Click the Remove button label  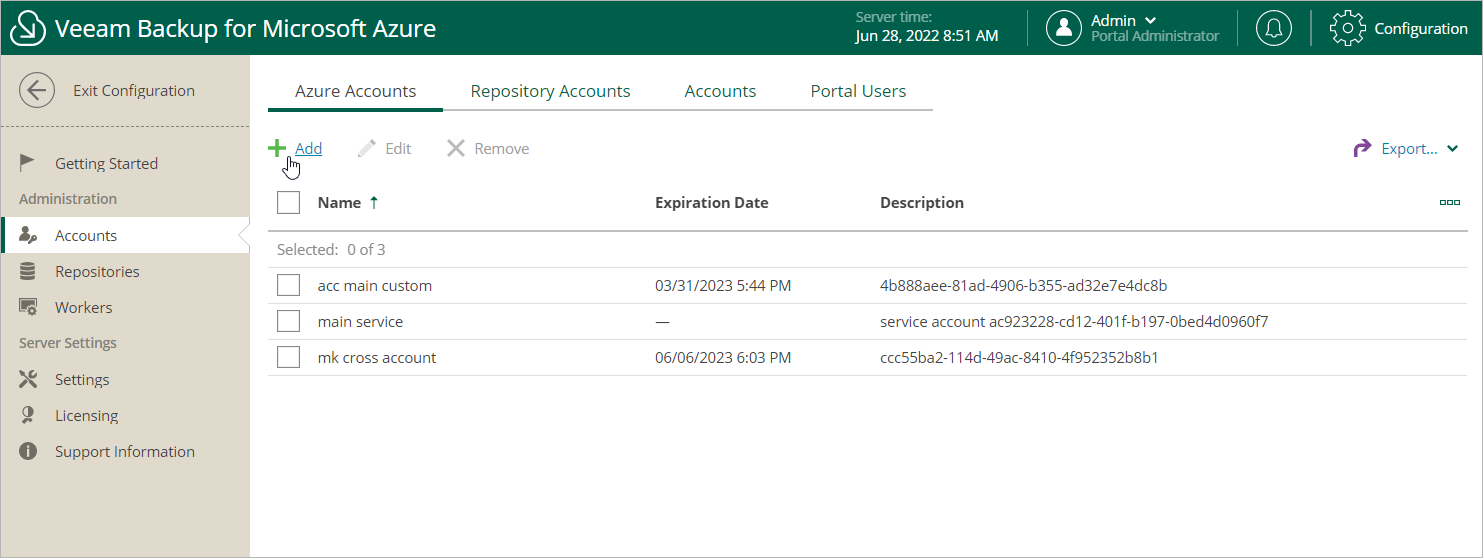(x=501, y=149)
